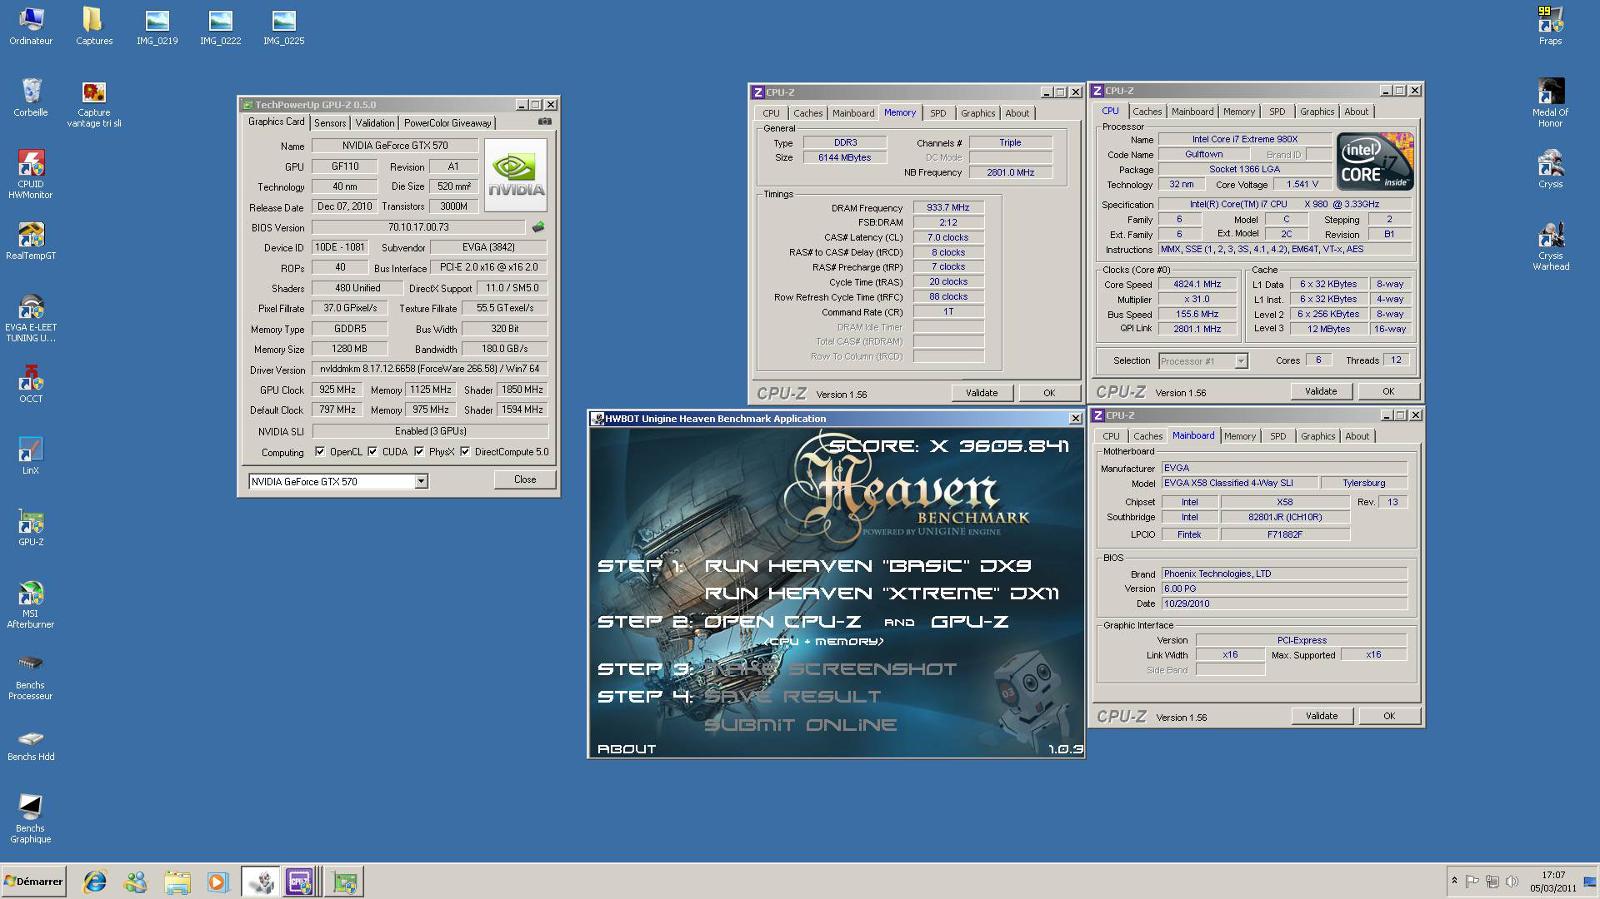Launch Medal Of Honor game shortcut

[x=1550, y=103]
